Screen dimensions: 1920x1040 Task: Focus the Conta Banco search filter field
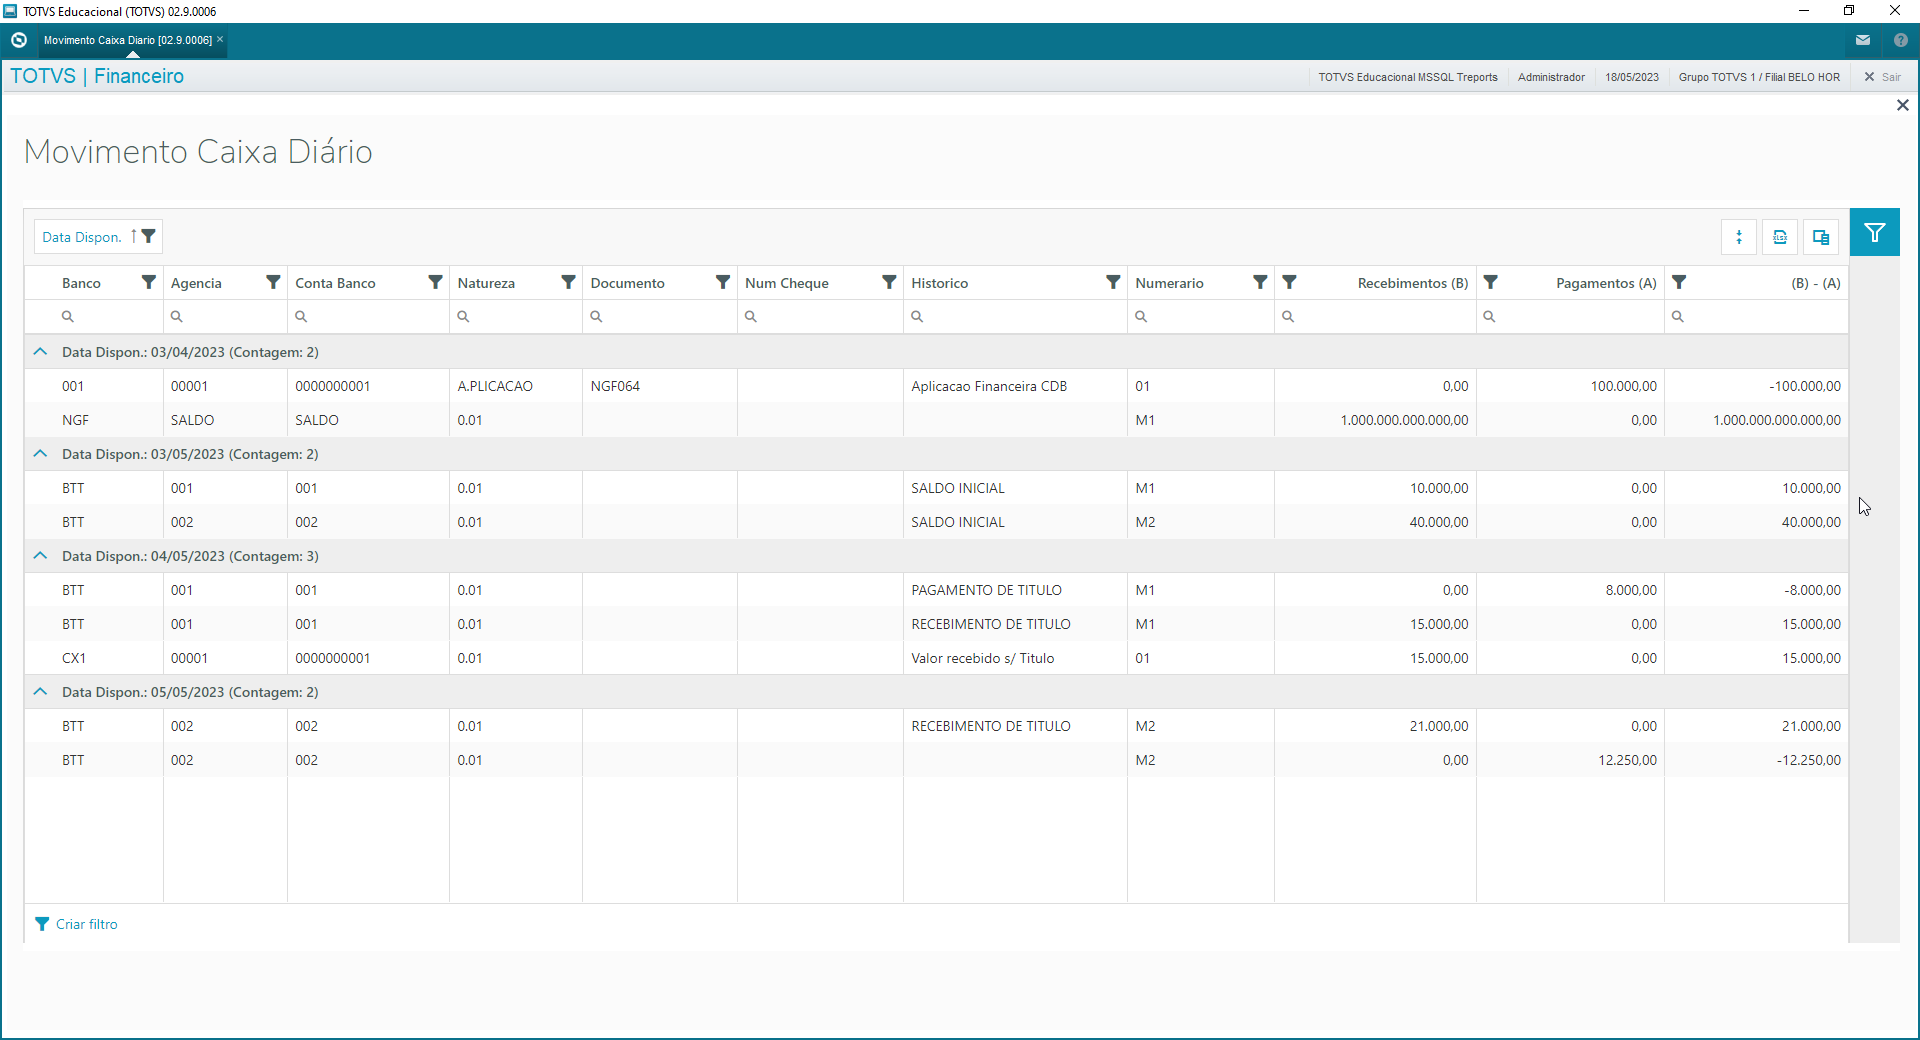pyautogui.click(x=368, y=316)
